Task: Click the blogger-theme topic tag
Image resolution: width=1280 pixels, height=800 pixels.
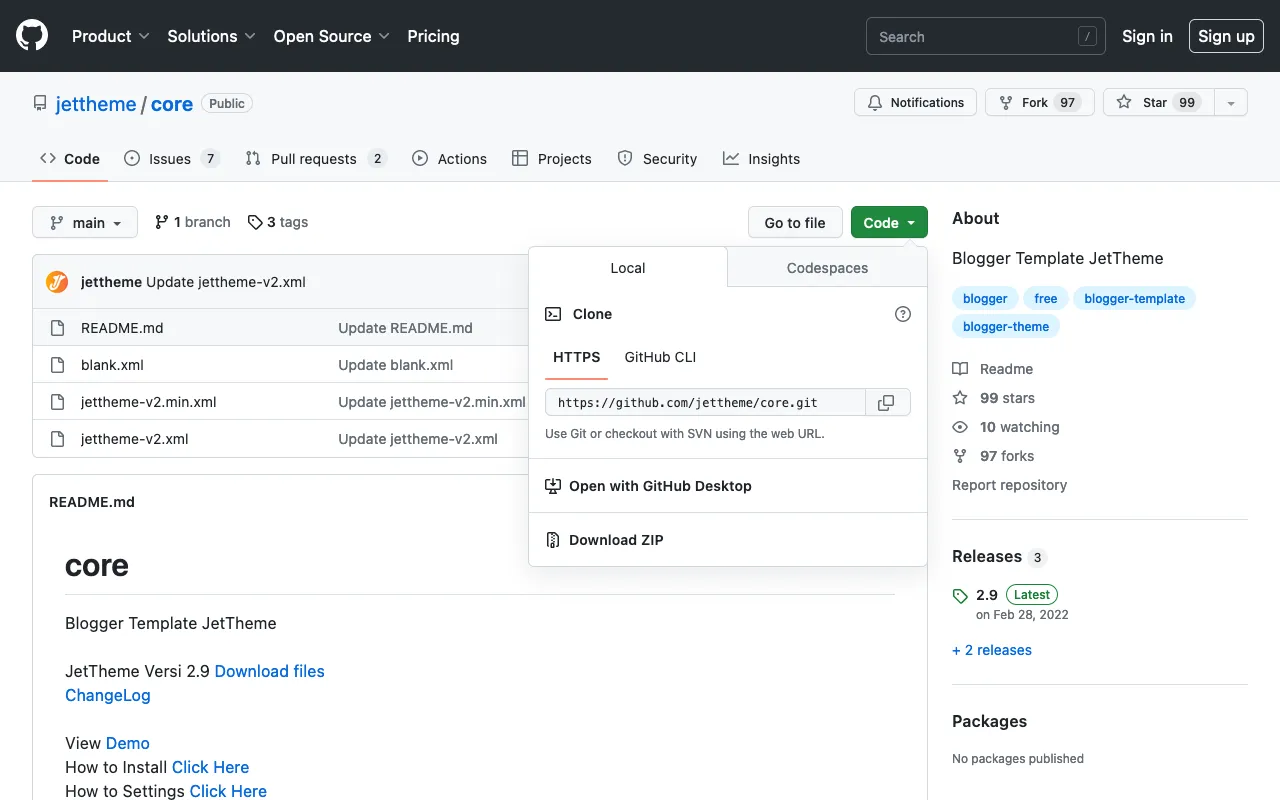Action: point(1006,326)
